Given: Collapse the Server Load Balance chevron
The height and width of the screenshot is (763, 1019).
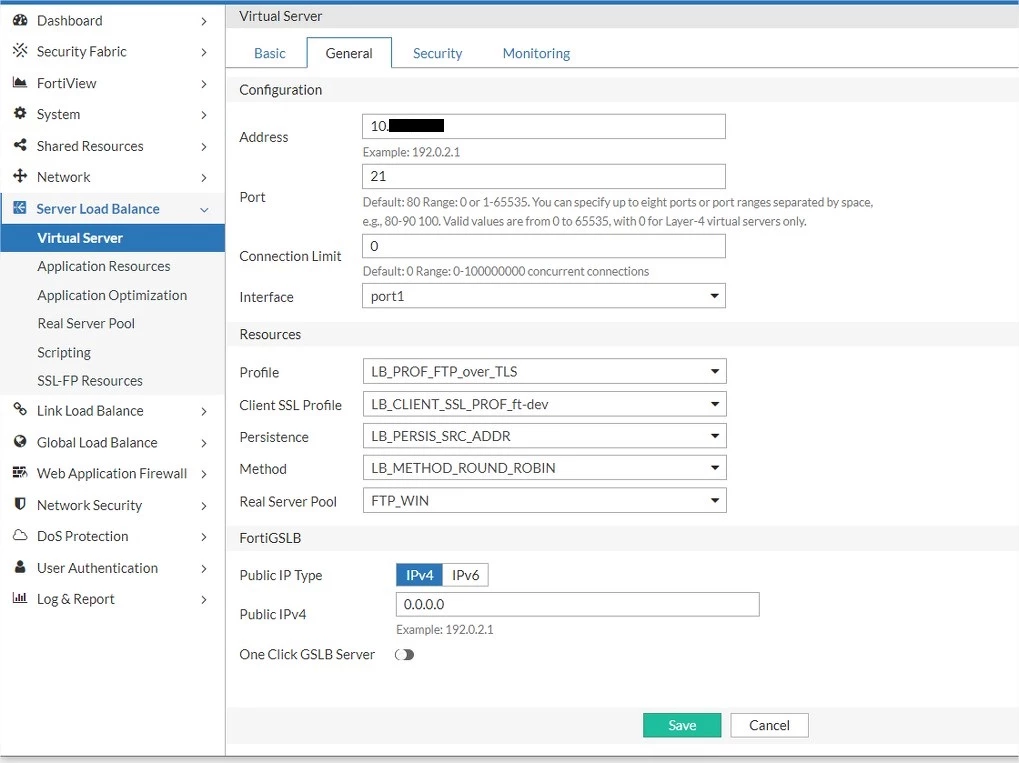Looking at the screenshot, I should click(204, 210).
